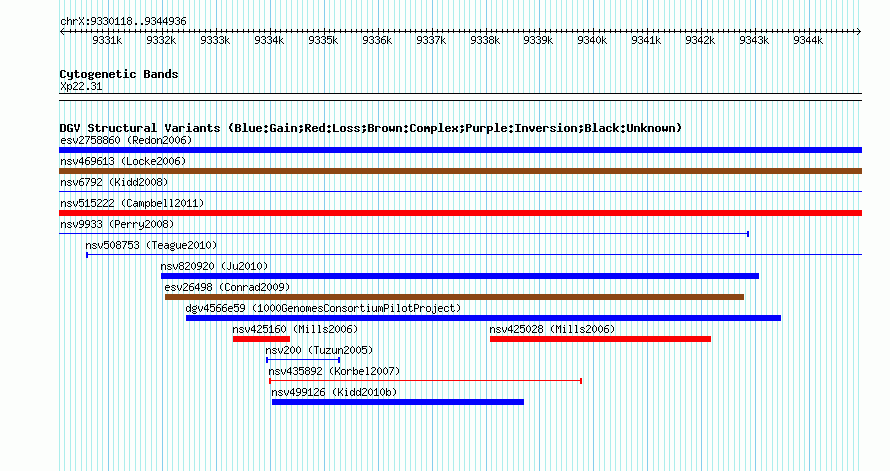Click the 9339k ruler tick label
Screen dimensions: 890x471
pyautogui.click(x=538, y=40)
